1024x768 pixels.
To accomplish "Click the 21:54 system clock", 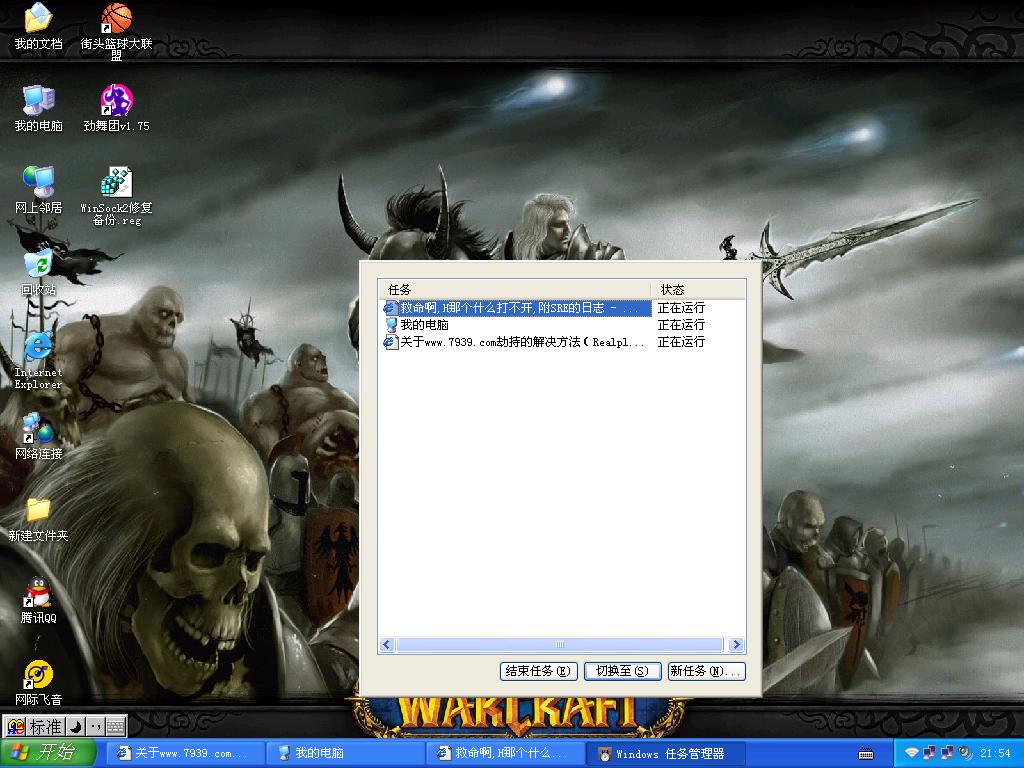I will tap(995, 754).
